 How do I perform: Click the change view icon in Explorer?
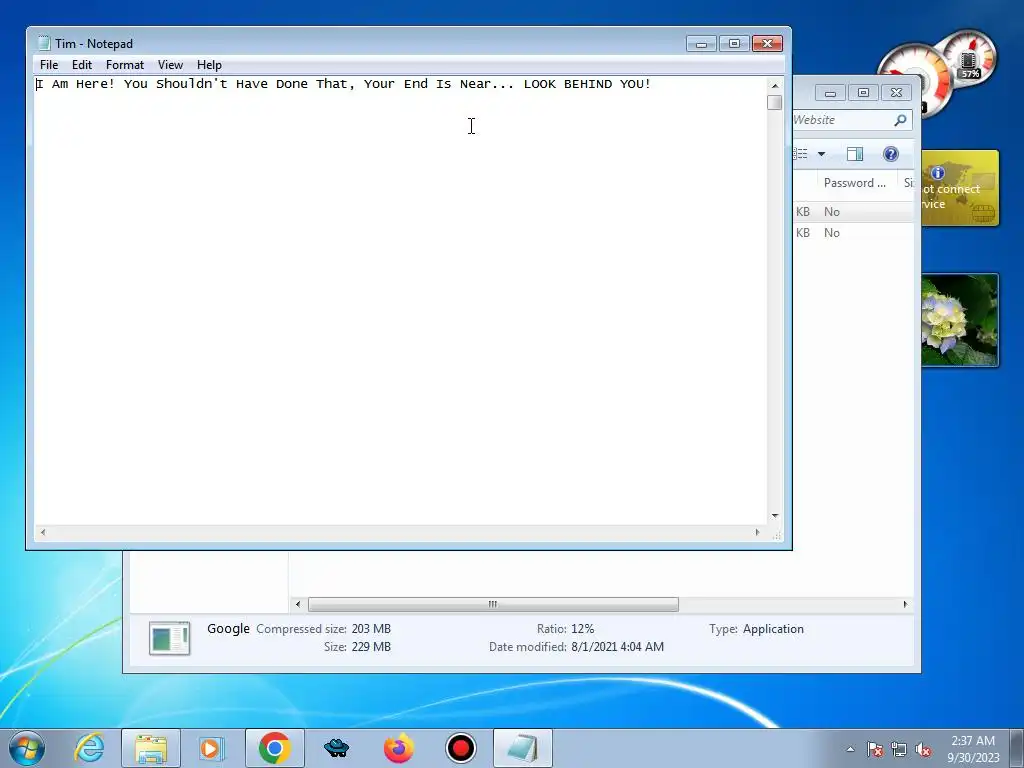[801, 154]
